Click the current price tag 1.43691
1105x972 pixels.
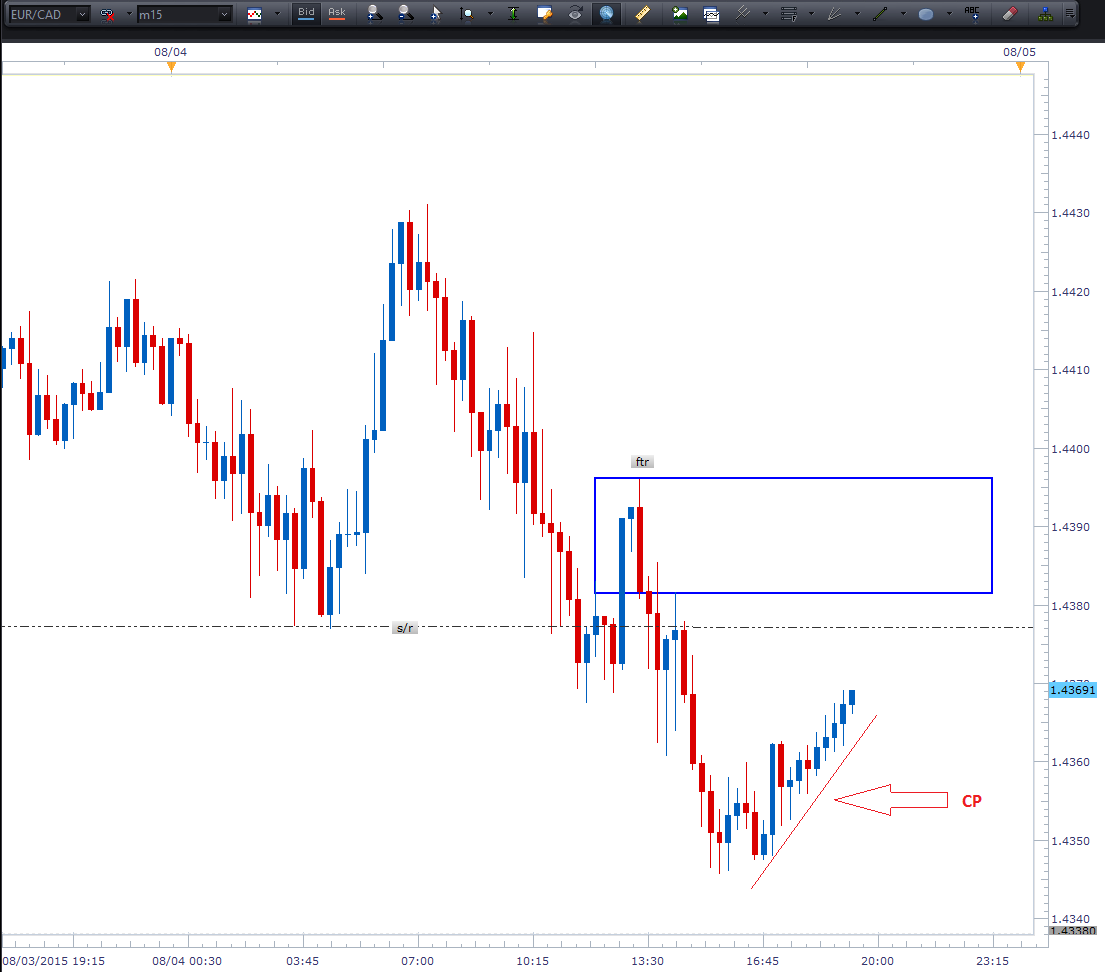[x=1073, y=689]
